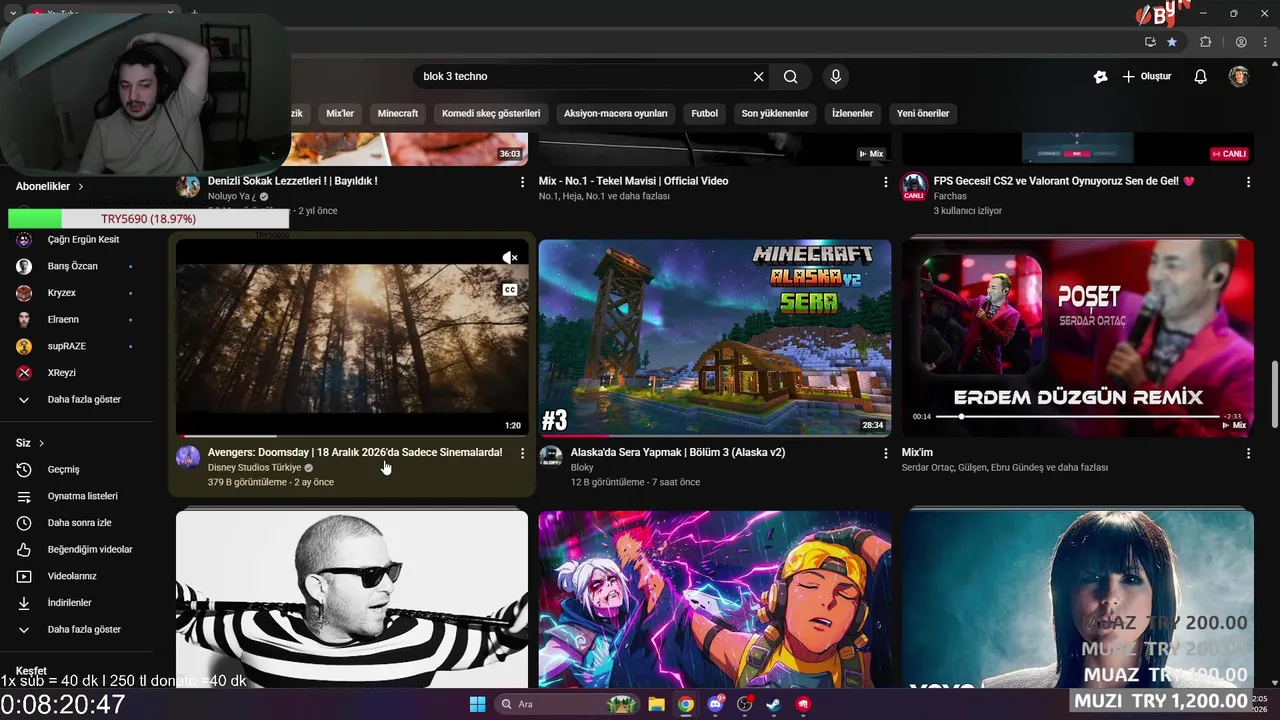Expand Daha fazla göster under Siz section

(x=76, y=629)
